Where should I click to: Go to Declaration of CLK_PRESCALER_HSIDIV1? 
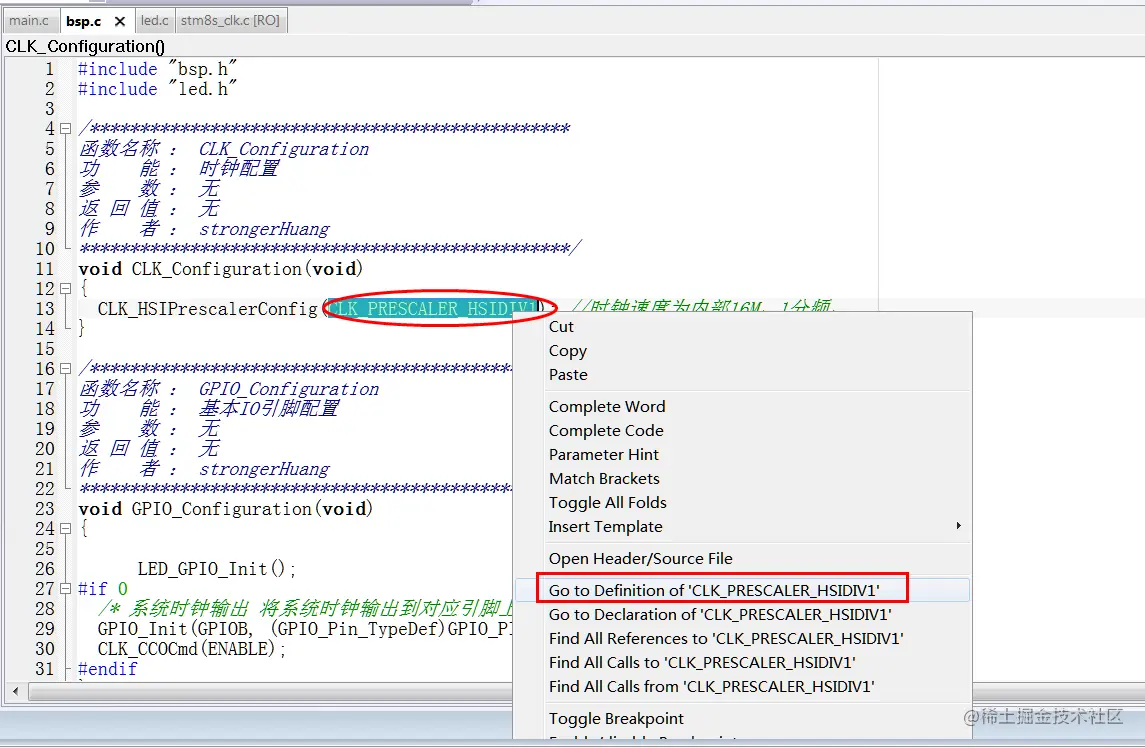(743, 614)
